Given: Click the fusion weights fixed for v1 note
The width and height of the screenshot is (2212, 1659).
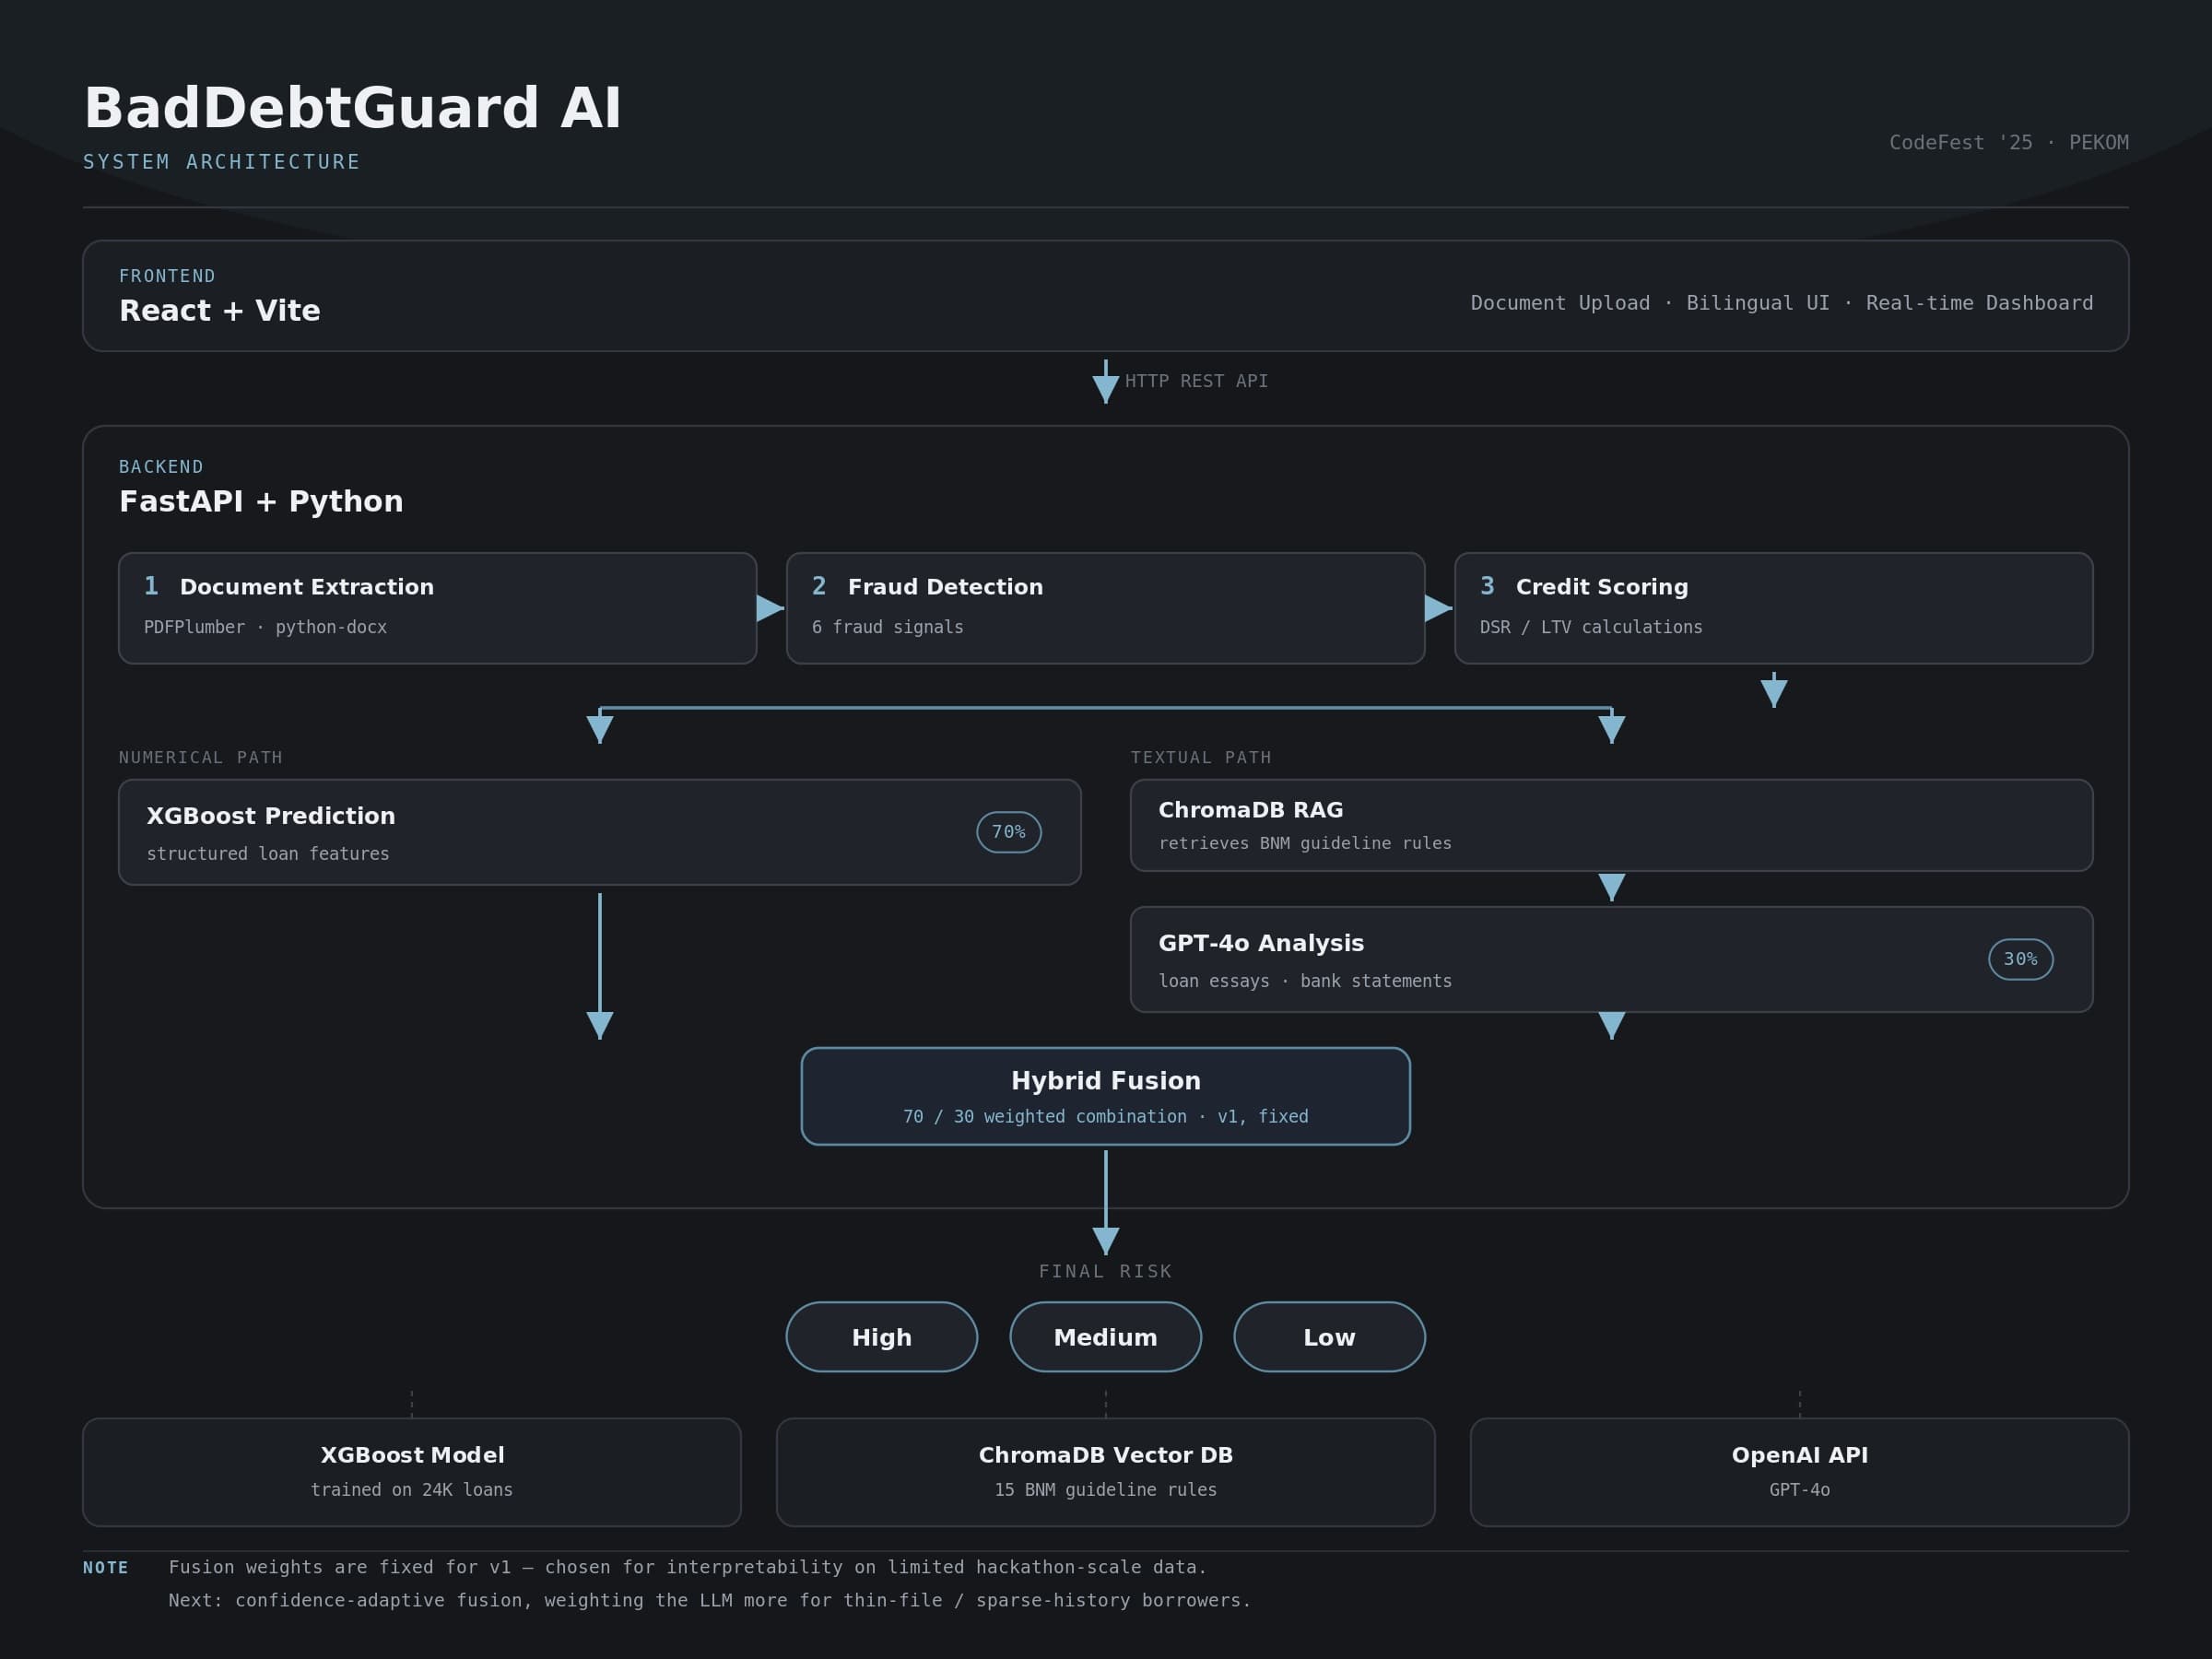Looking at the screenshot, I should 688,1567.
